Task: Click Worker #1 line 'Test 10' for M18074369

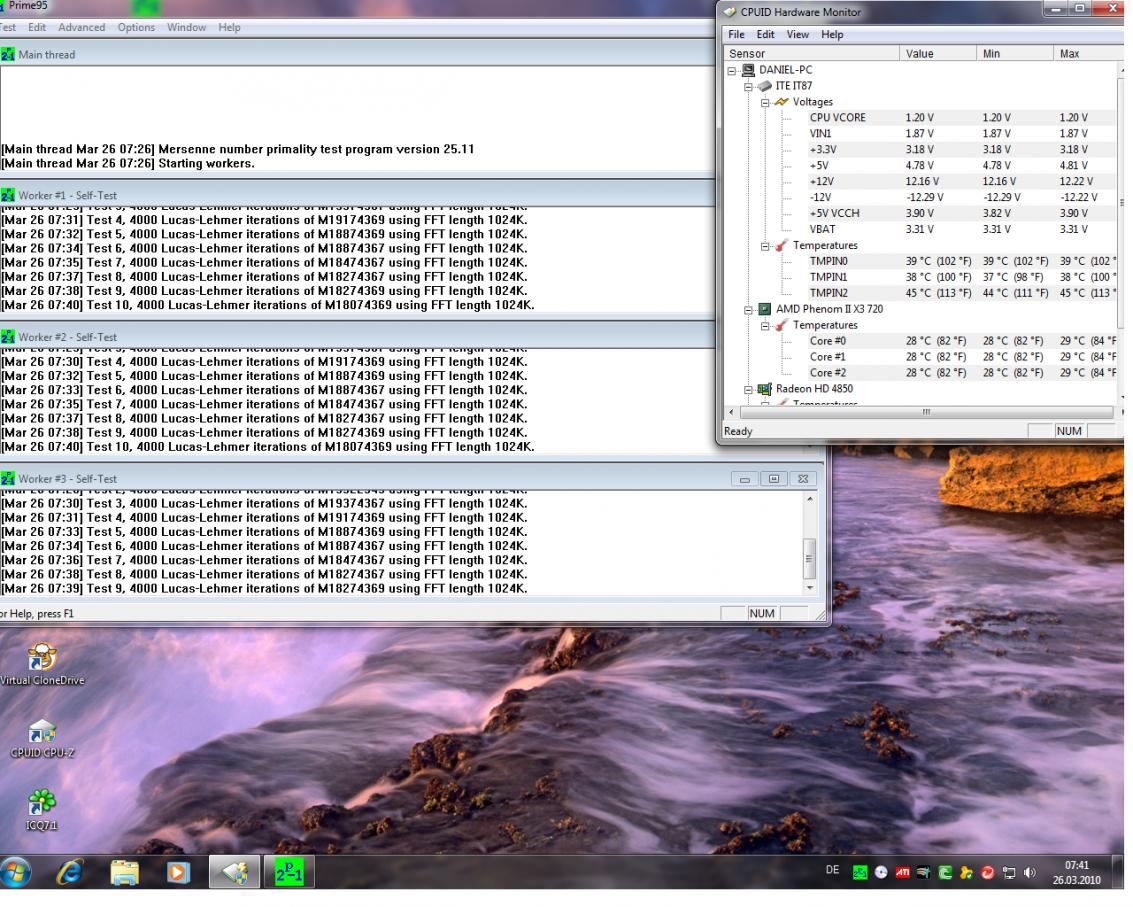Action: [x=268, y=305]
